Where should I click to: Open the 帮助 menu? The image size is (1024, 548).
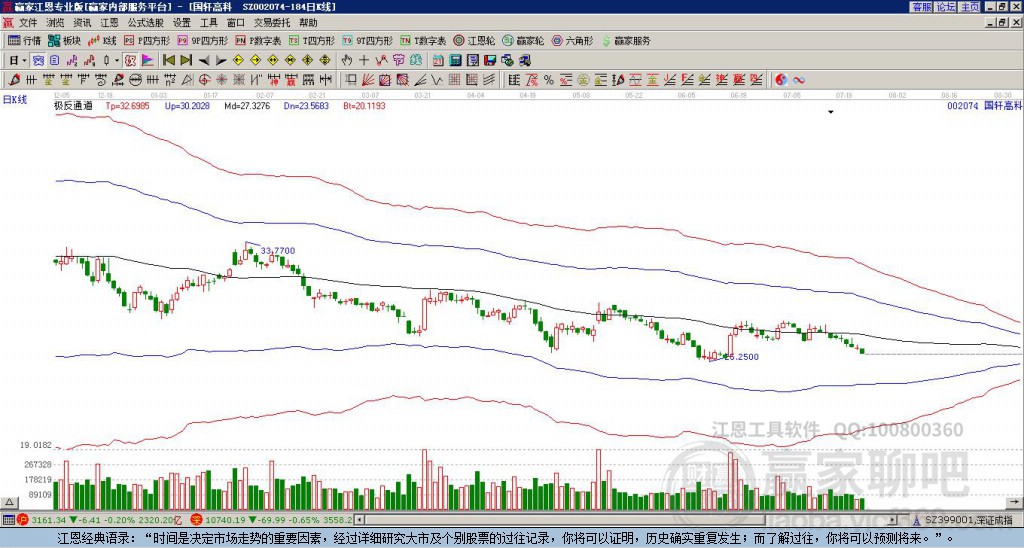(x=308, y=23)
